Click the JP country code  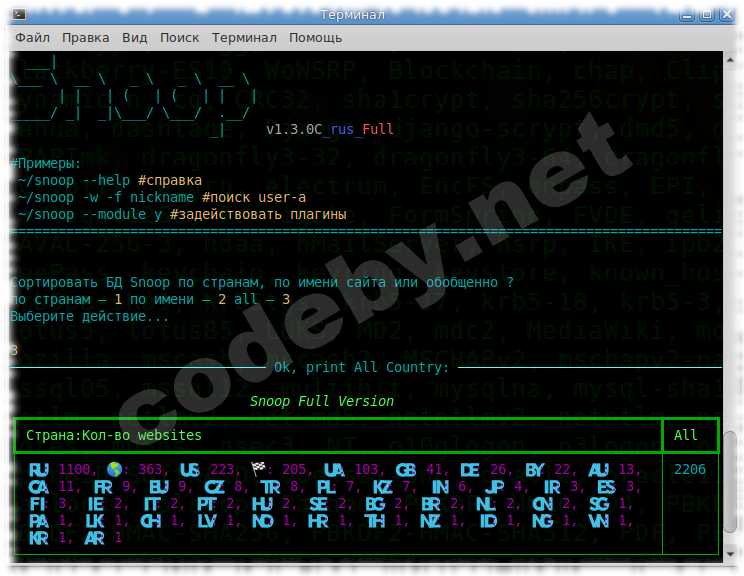pos(494,487)
